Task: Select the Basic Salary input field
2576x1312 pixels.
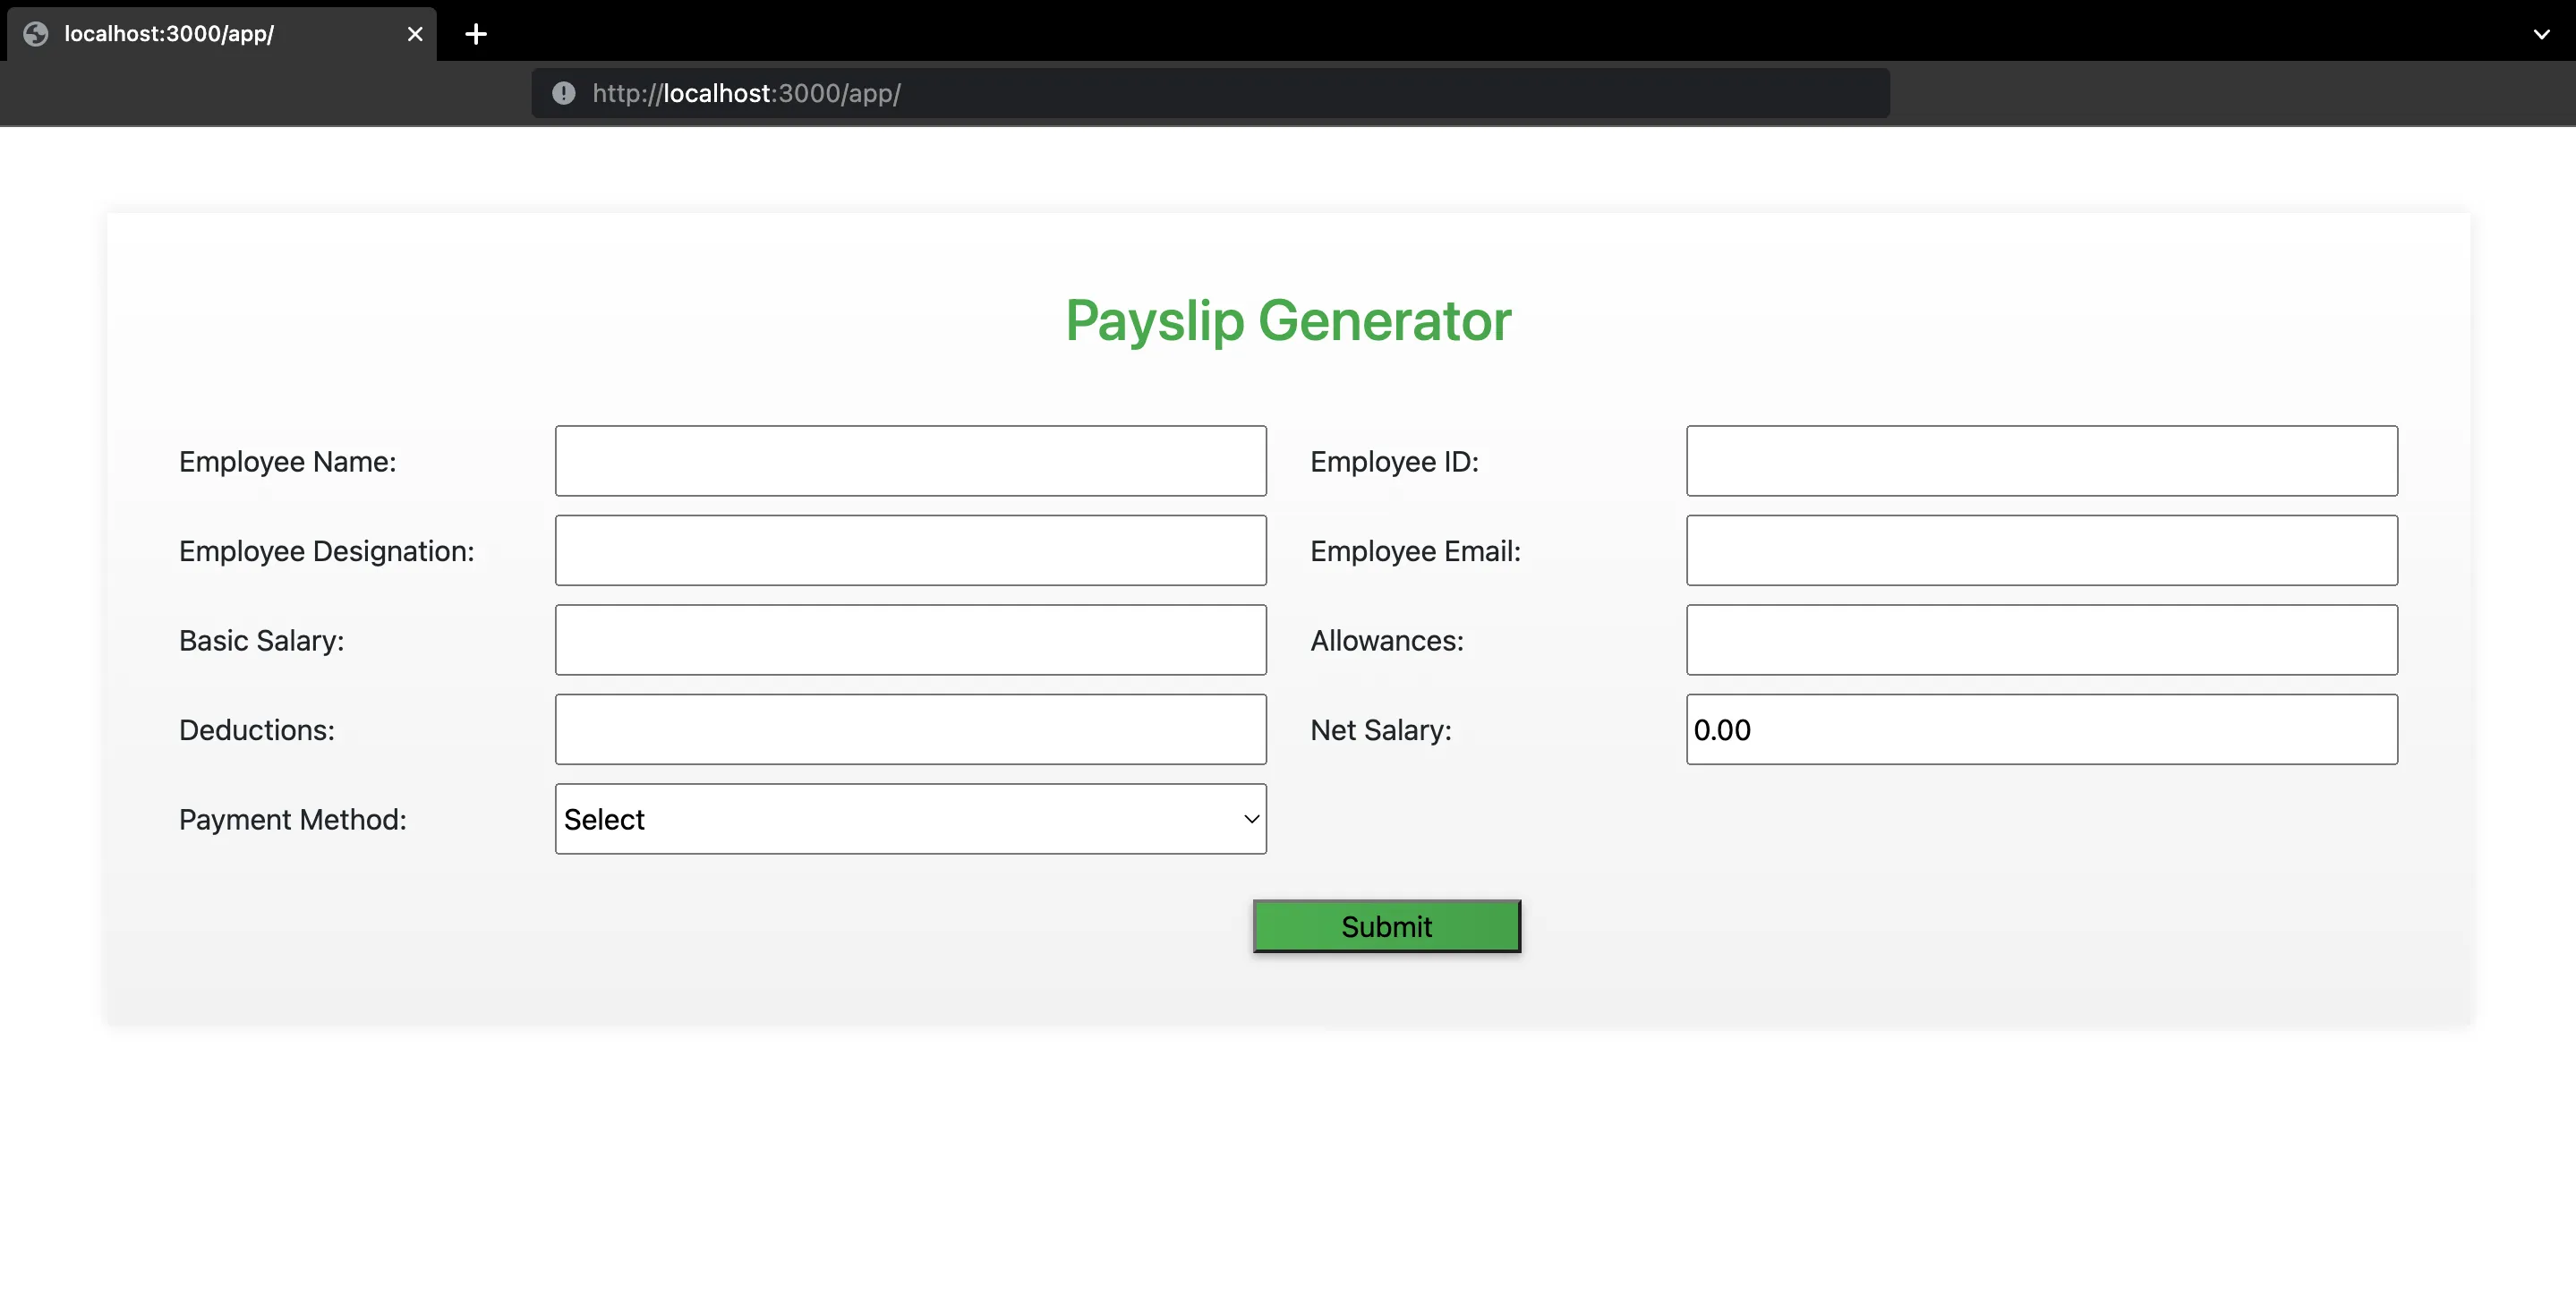Action: [910, 640]
